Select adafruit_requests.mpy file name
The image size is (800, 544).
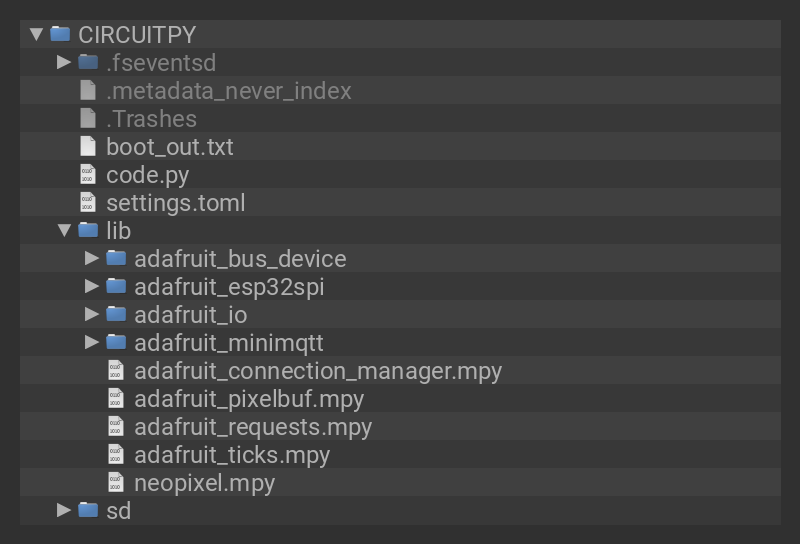click(x=252, y=426)
